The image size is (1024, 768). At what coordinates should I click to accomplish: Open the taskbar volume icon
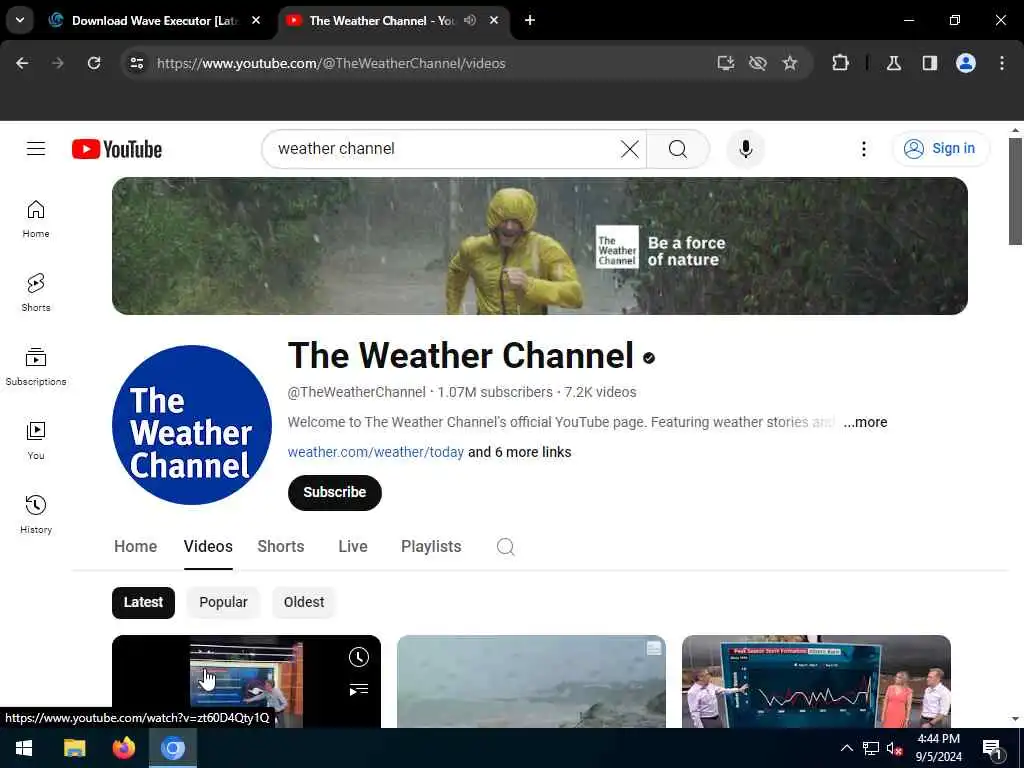895,748
